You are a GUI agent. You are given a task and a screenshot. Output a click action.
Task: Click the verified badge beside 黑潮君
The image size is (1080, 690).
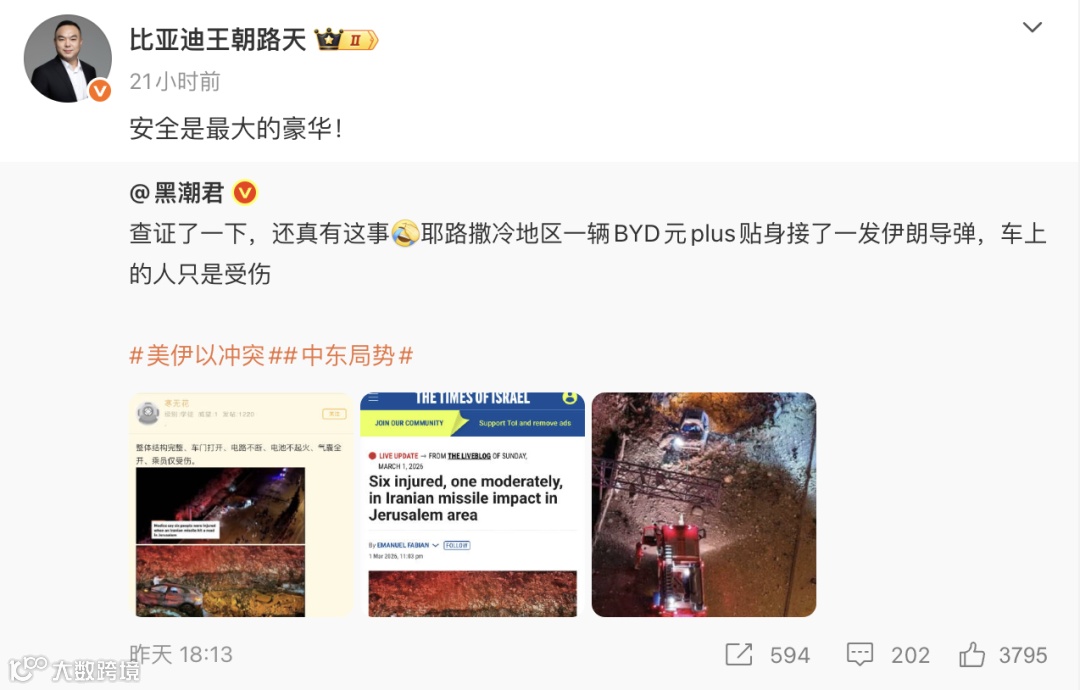coord(245,193)
